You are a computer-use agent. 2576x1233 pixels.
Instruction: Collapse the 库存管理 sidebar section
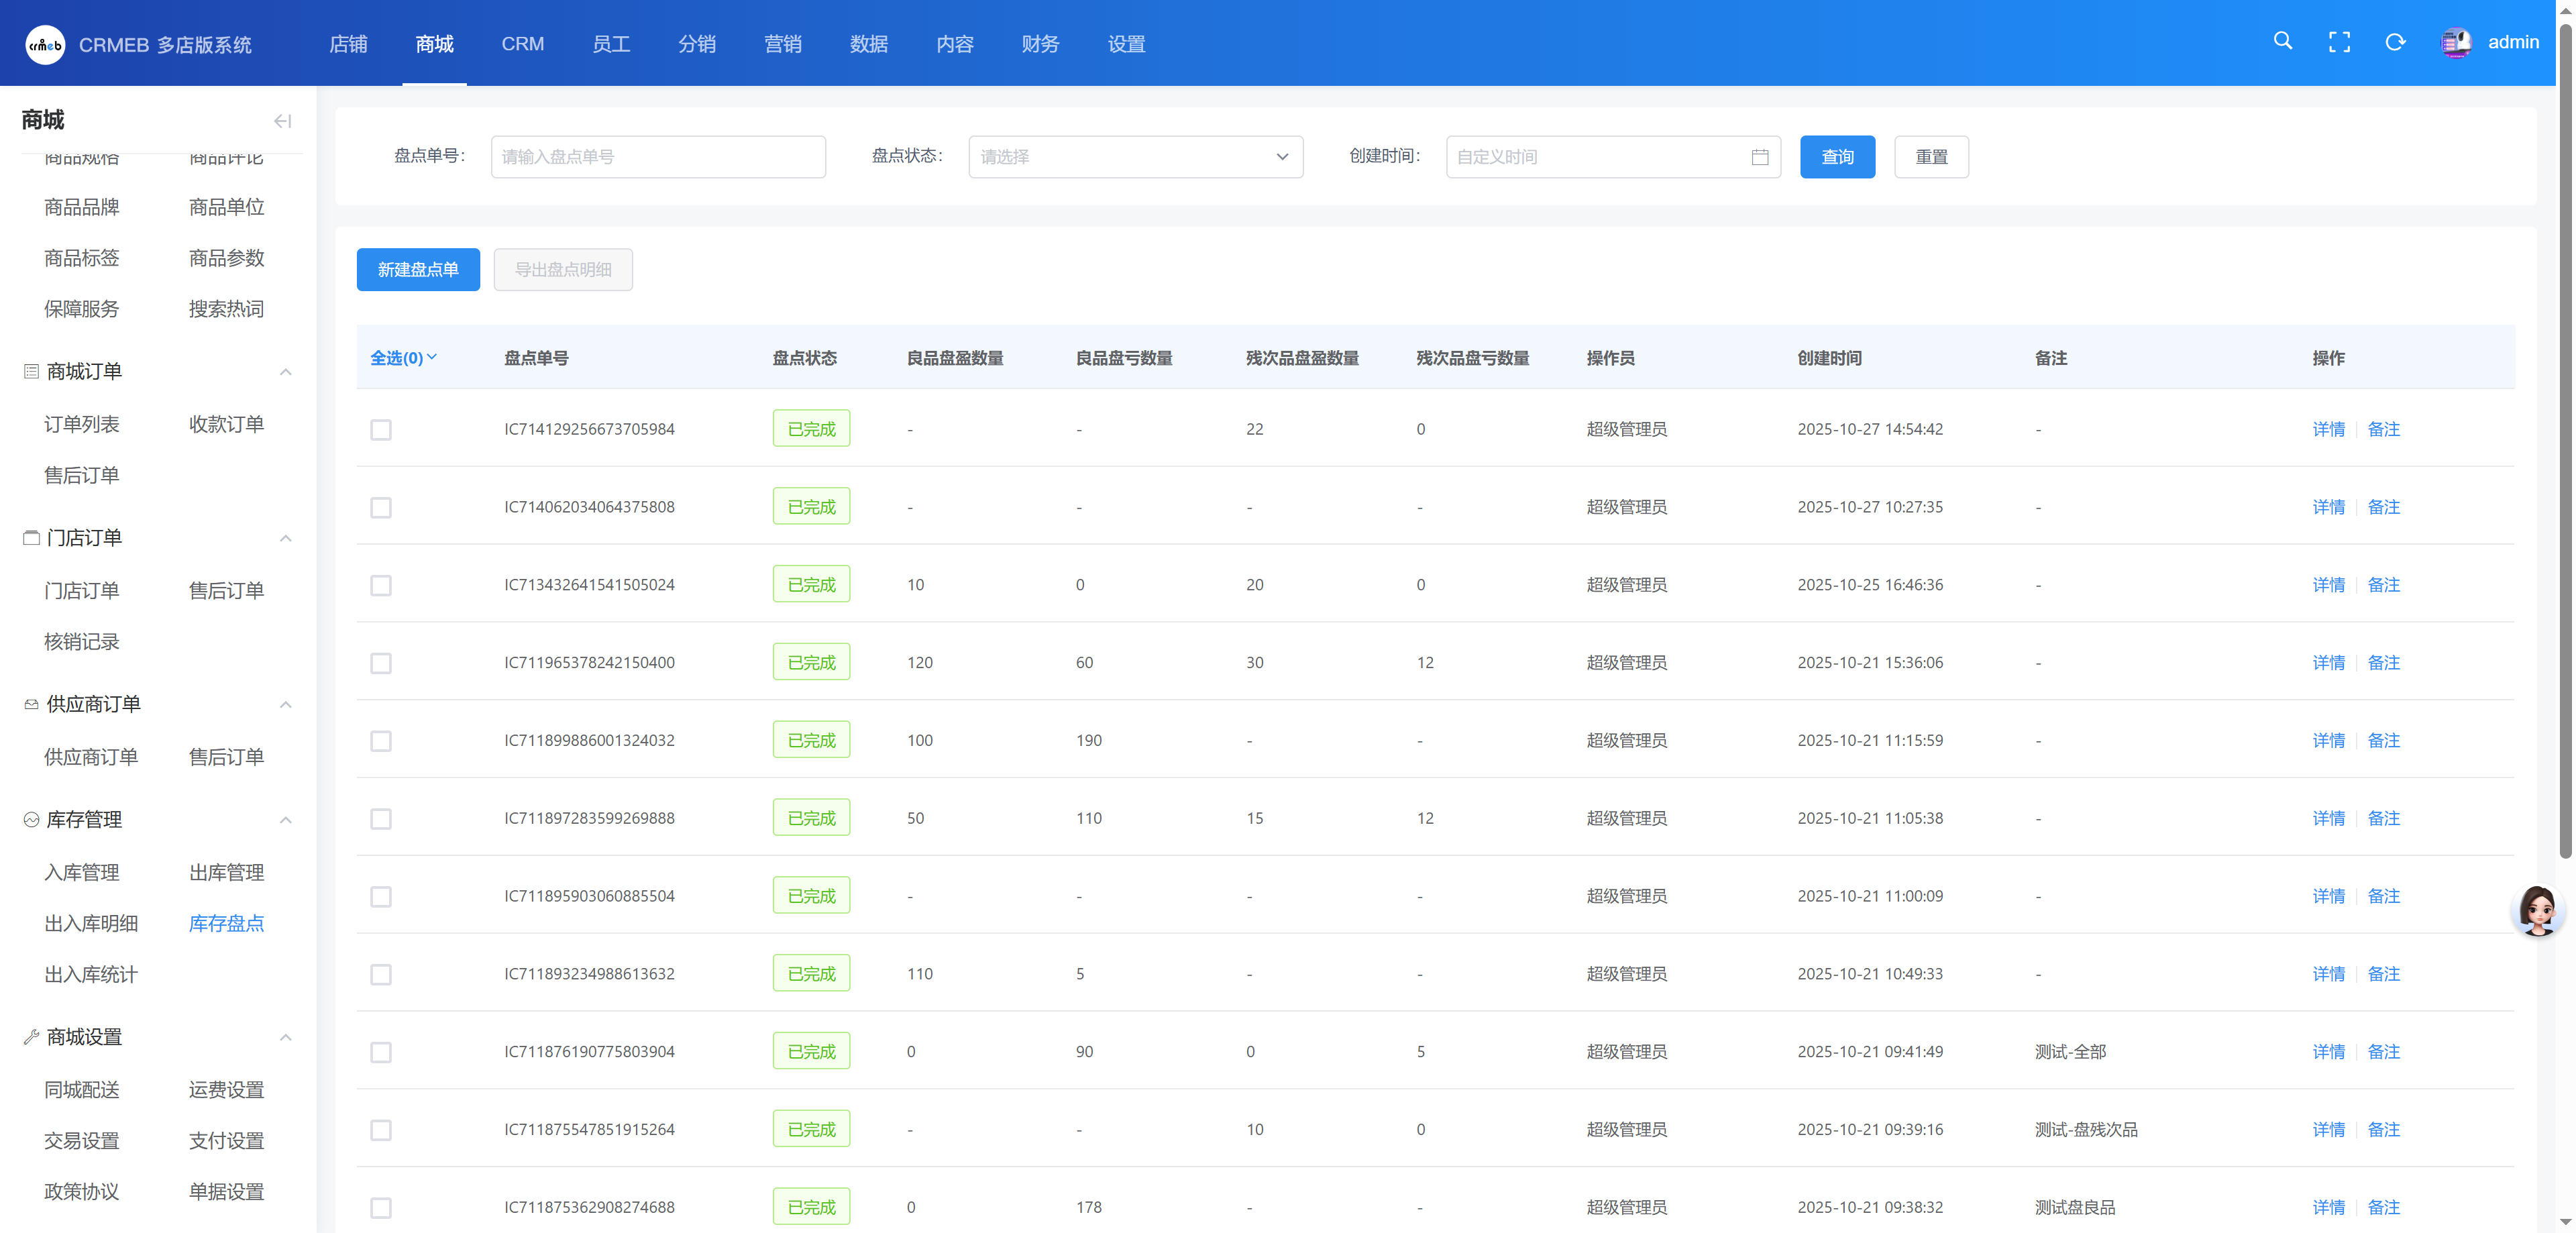tap(285, 820)
